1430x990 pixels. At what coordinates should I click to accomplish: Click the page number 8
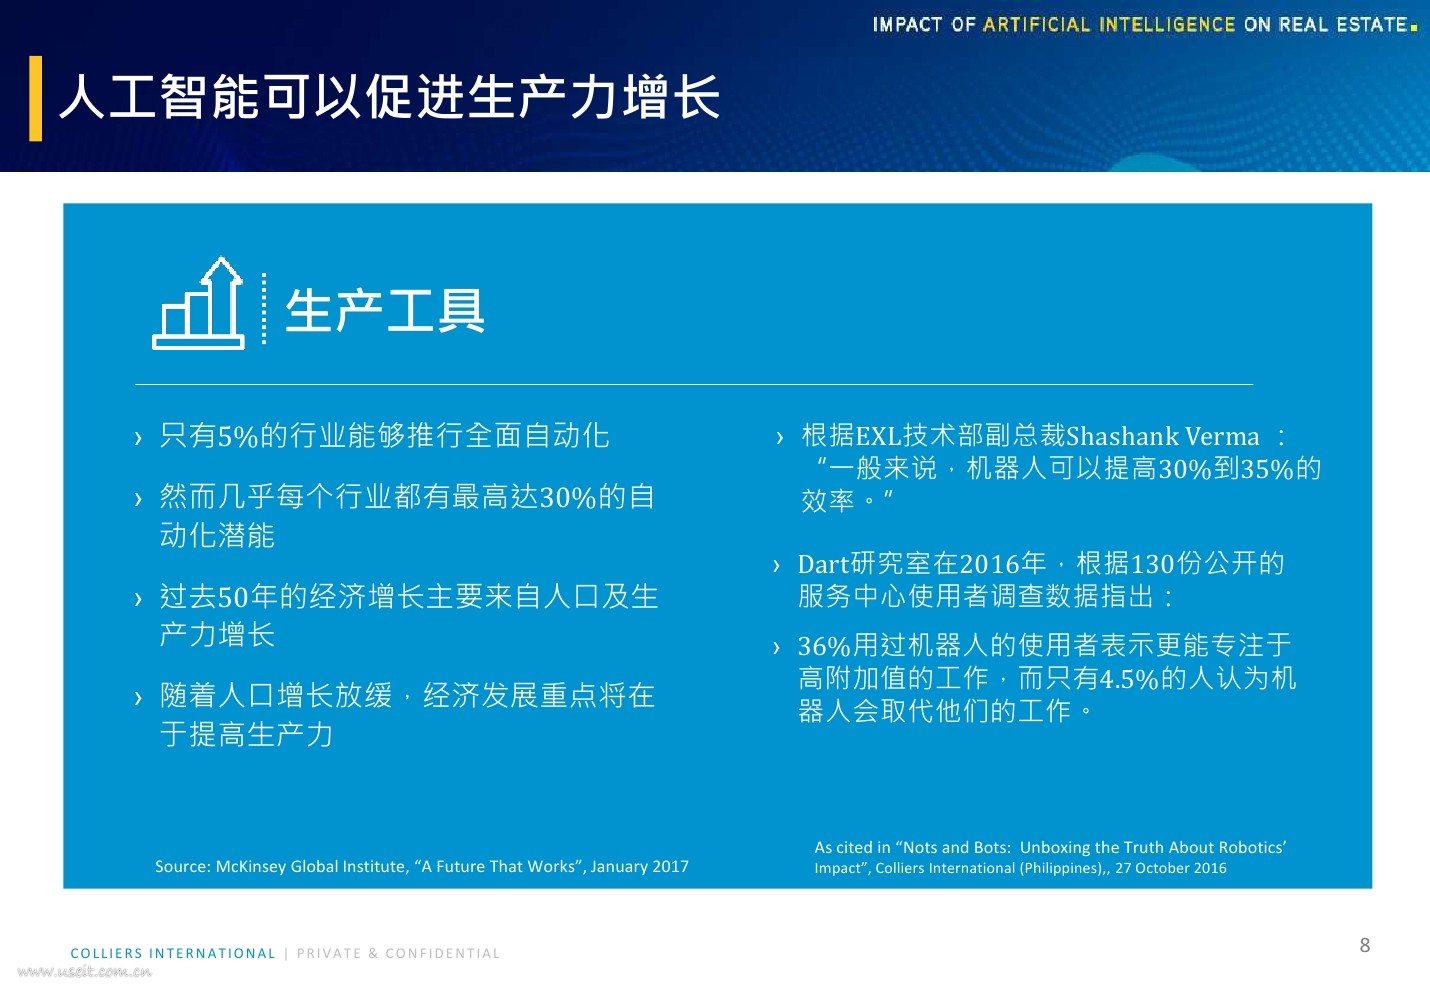tap(1366, 944)
